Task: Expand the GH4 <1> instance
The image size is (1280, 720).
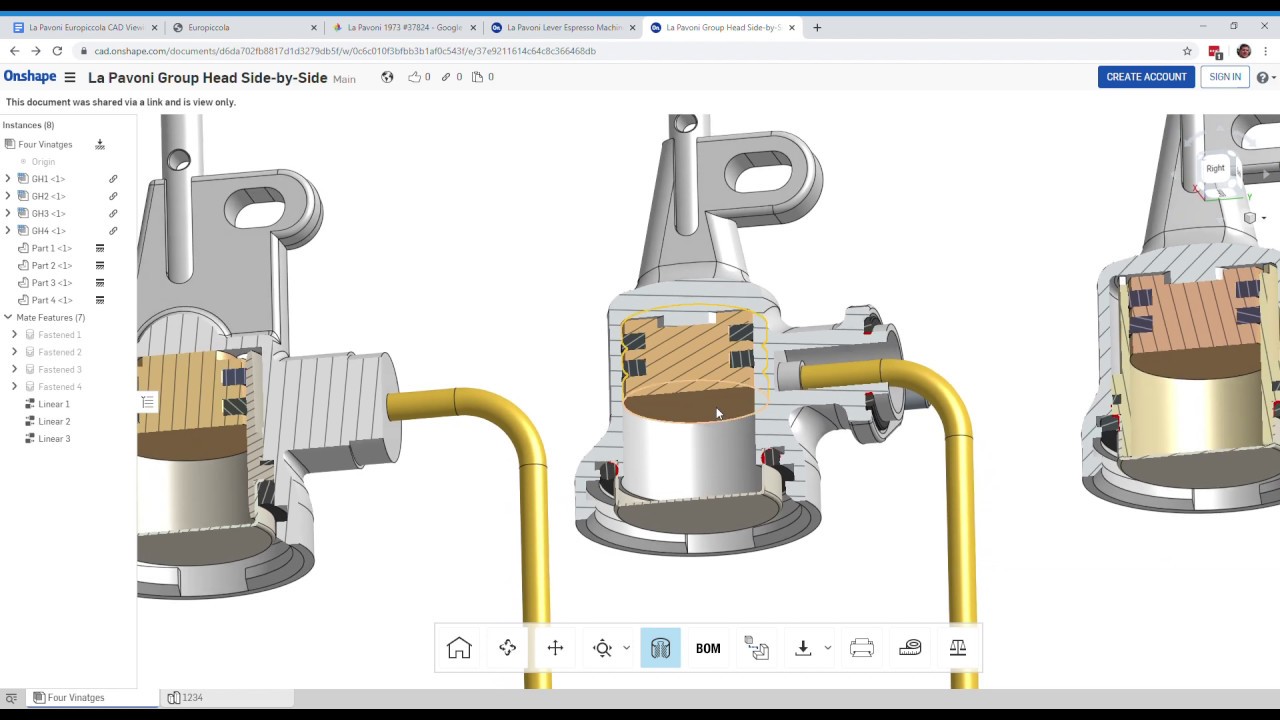Action: 8,231
